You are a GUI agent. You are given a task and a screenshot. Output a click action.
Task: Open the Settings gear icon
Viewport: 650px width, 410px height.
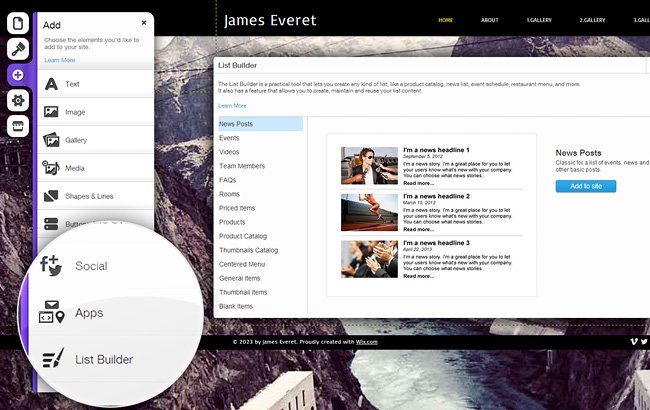tap(18, 100)
